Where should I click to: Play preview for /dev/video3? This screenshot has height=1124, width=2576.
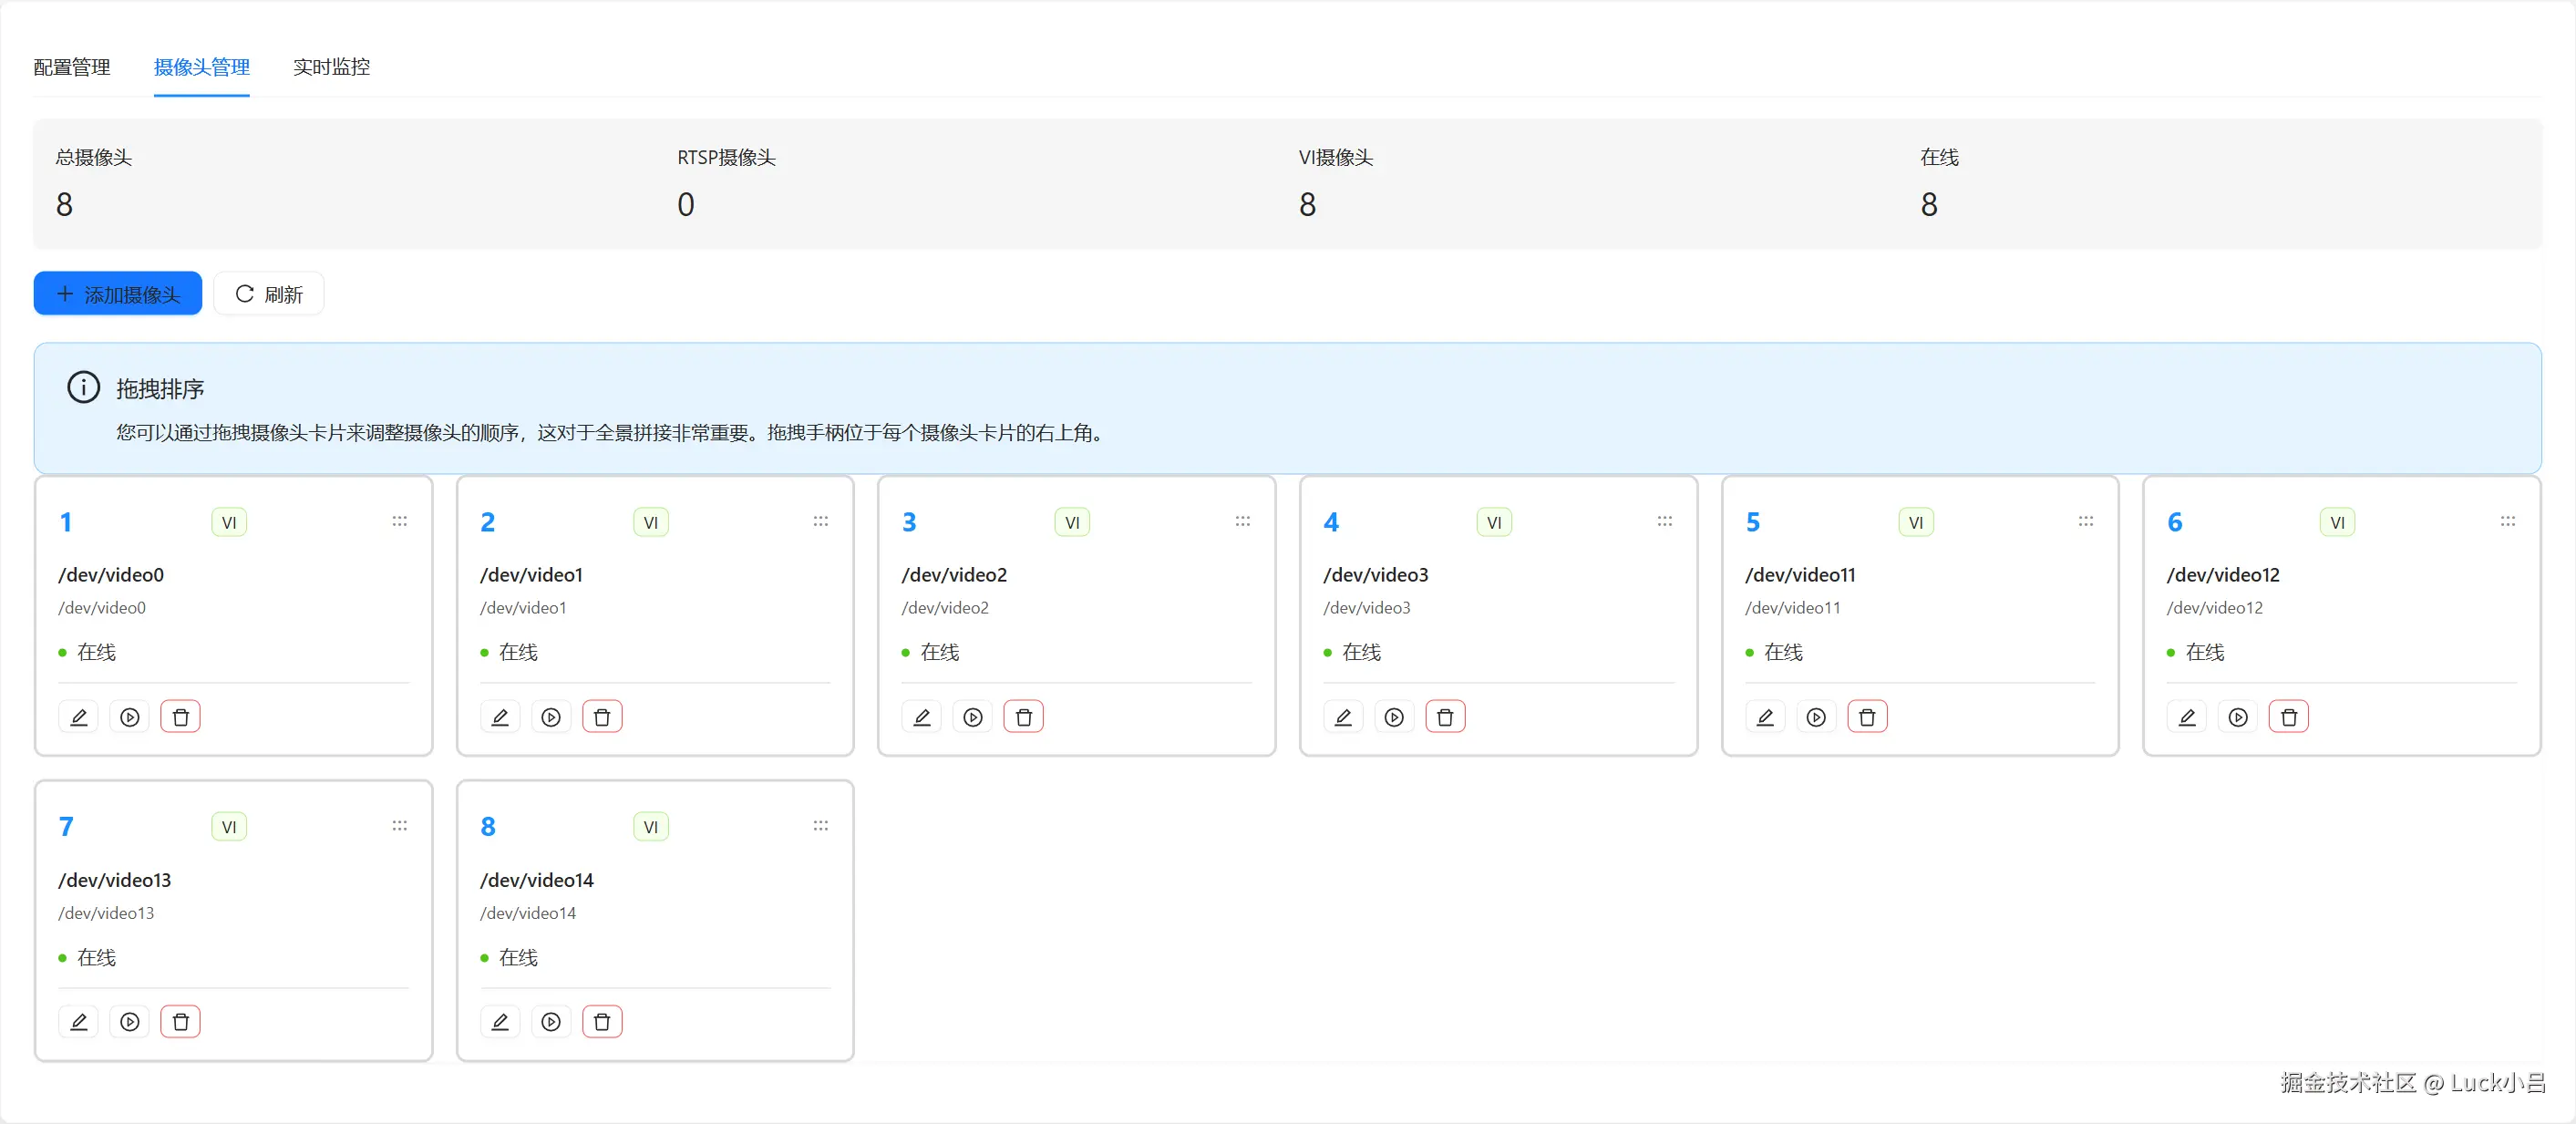coord(1394,716)
